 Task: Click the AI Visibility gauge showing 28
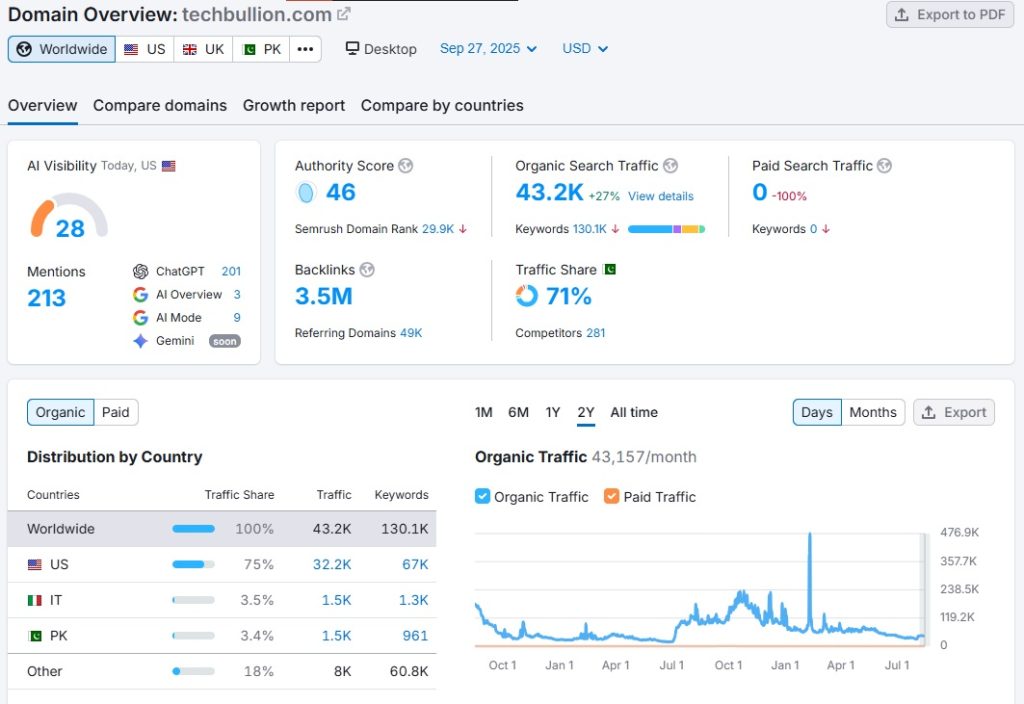69,216
